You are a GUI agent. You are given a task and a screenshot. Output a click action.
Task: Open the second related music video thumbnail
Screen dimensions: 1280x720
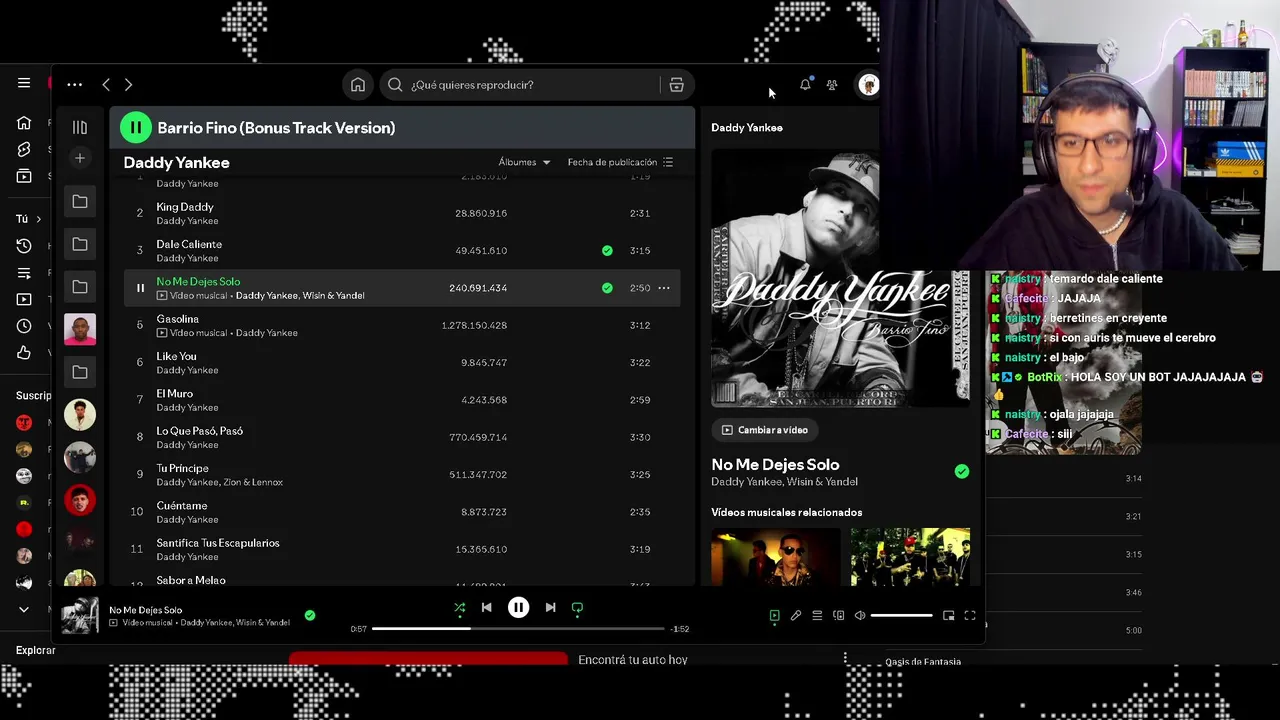(x=910, y=557)
